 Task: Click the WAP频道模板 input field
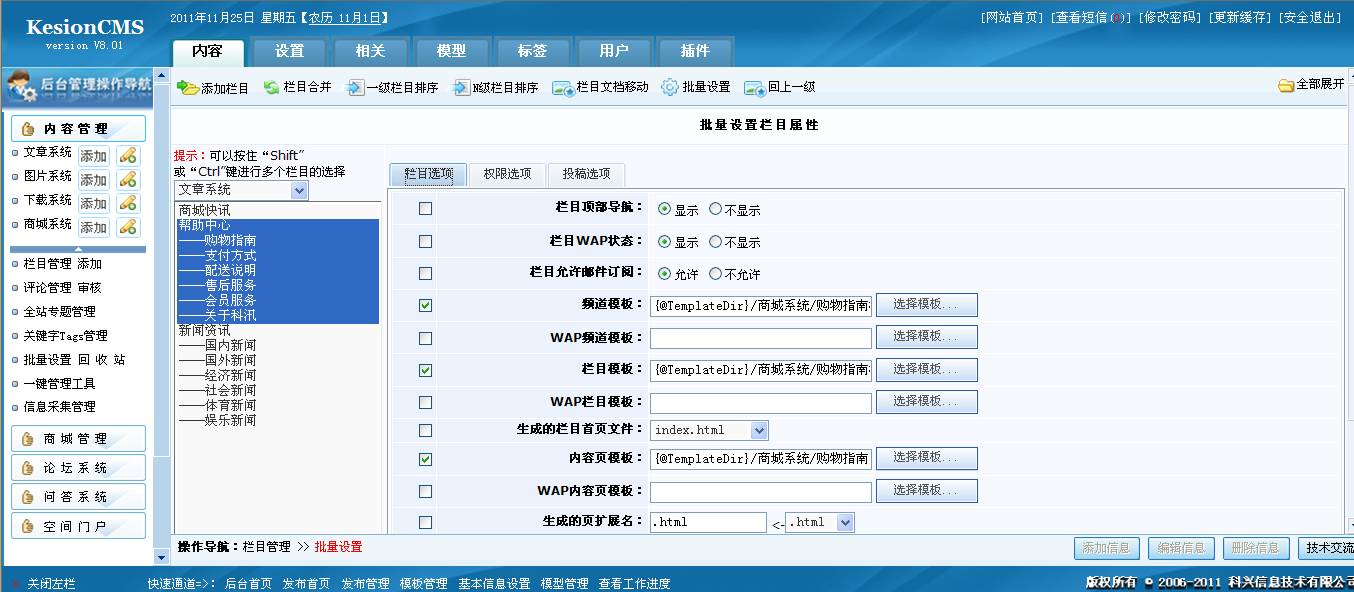pos(760,338)
